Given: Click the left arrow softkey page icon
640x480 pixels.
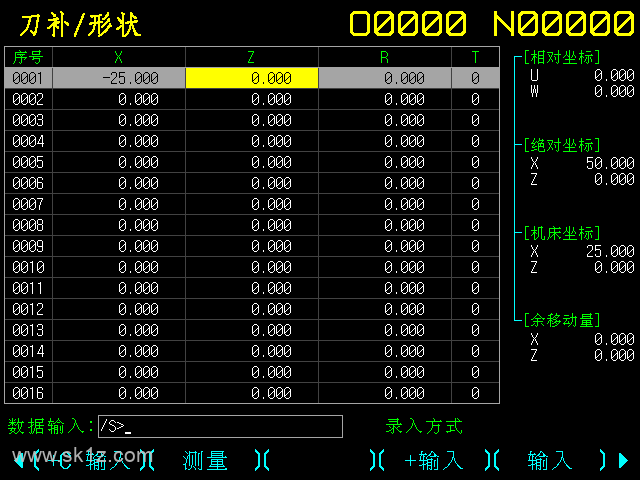Looking at the screenshot, I should tap(19, 461).
